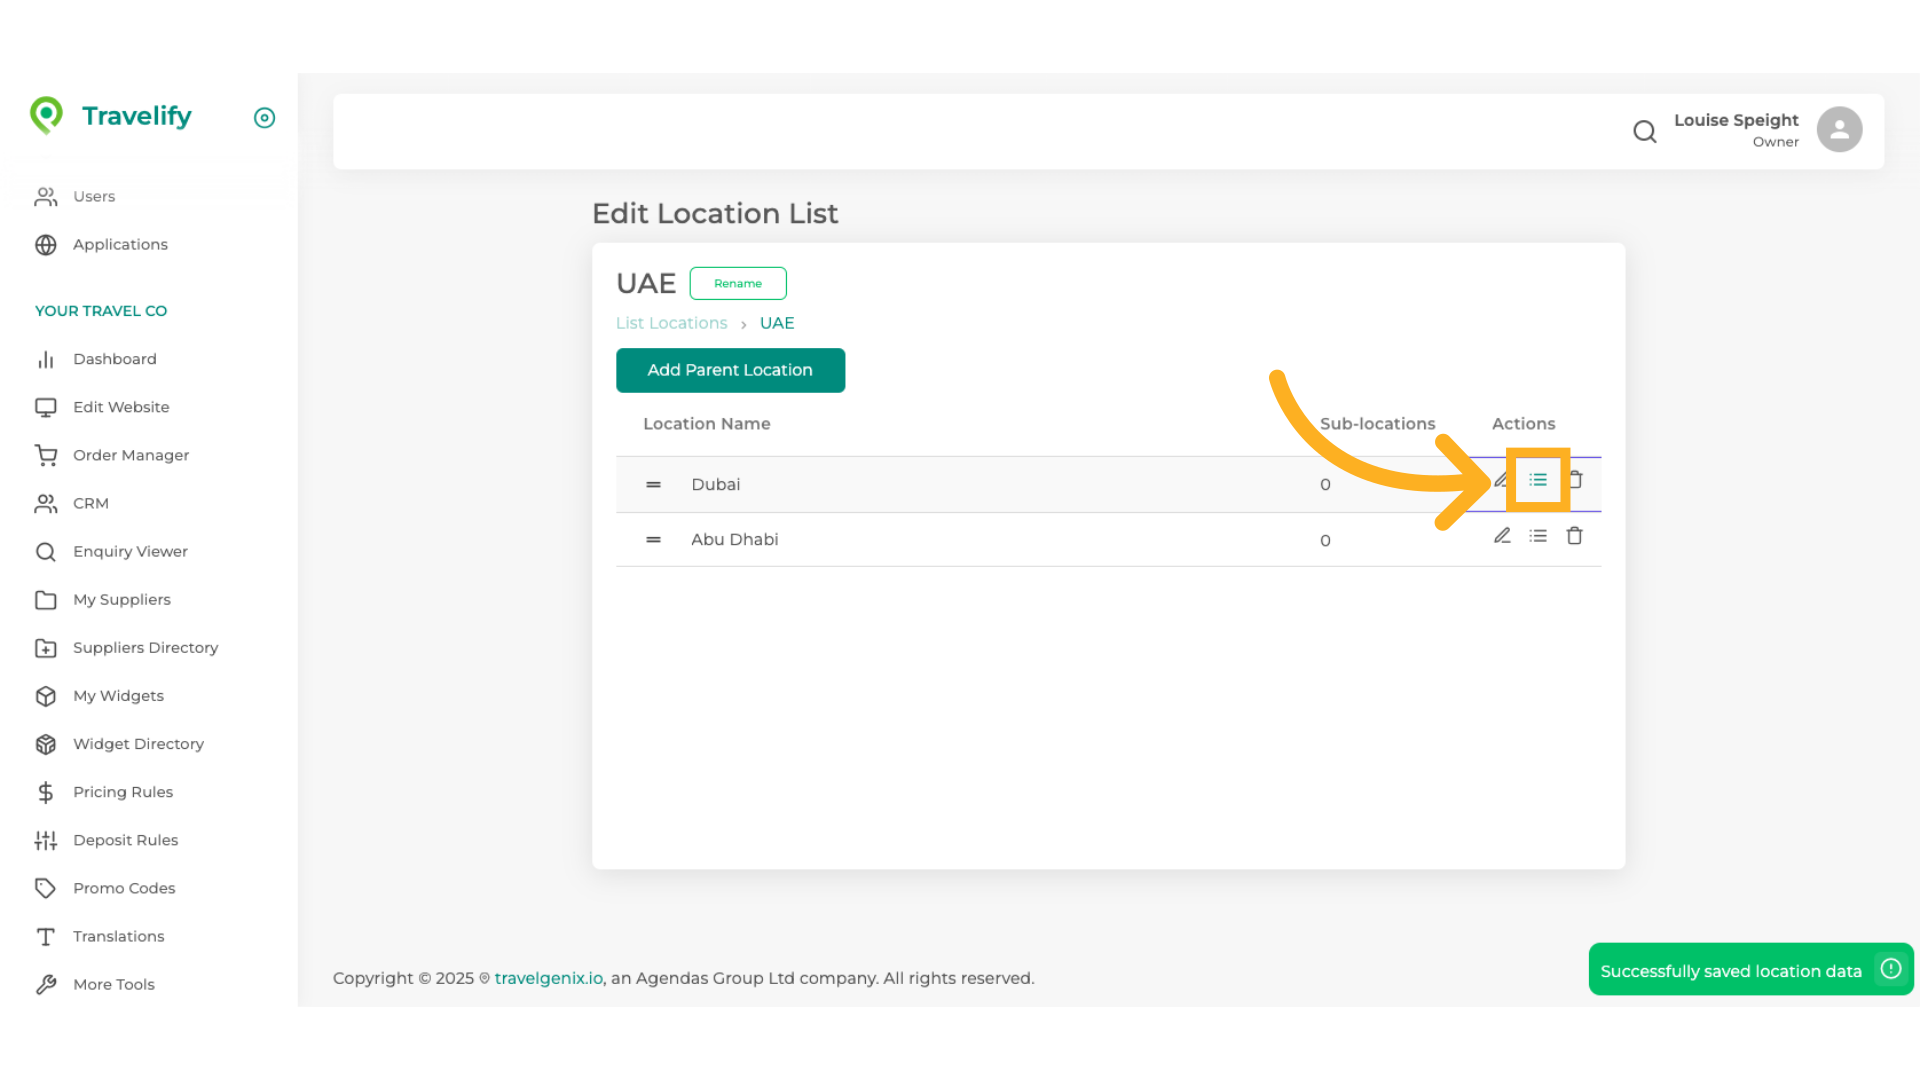Open sub-locations list for Dubai
This screenshot has height=1080, width=1920.
pos(1538,480)
